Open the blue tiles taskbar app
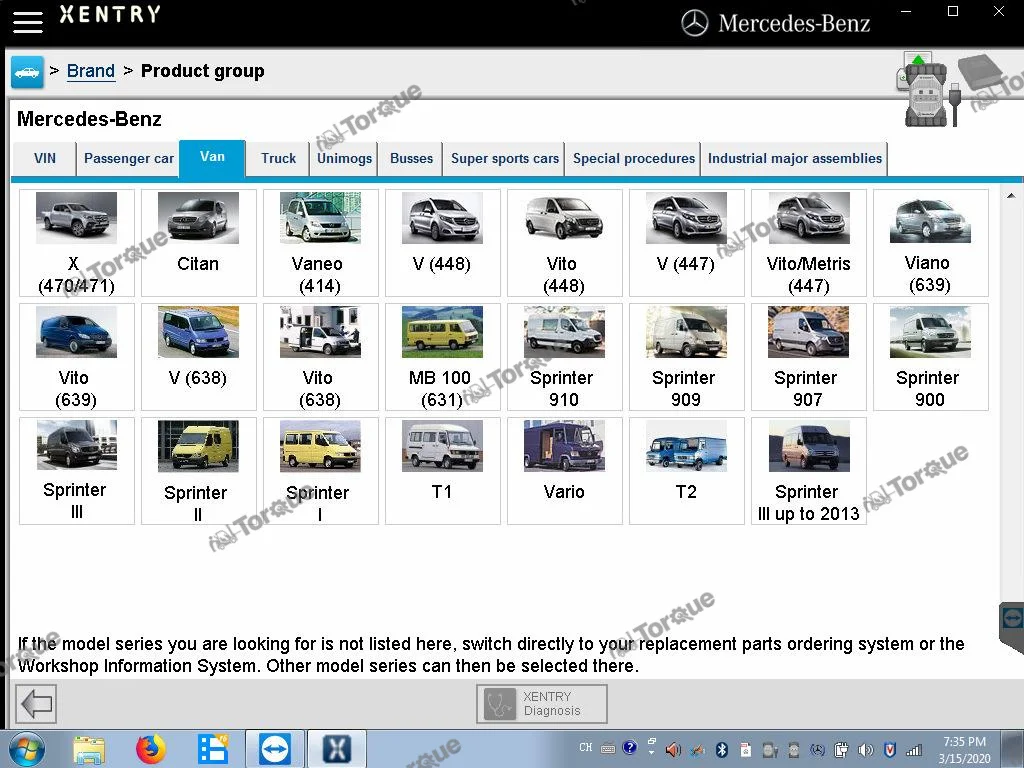 (213, 750)
